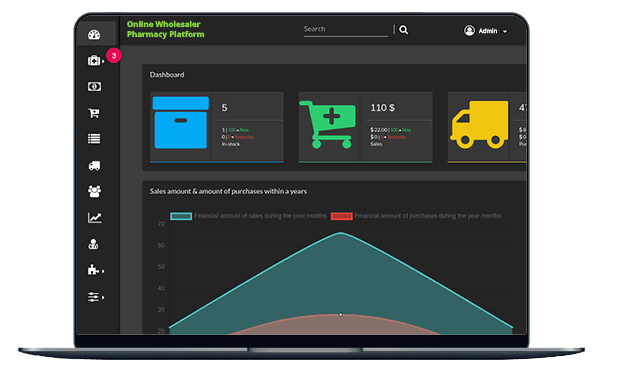Open the blue In-stock box card
Screen dimensions: 618x376
tap(217, 127)
